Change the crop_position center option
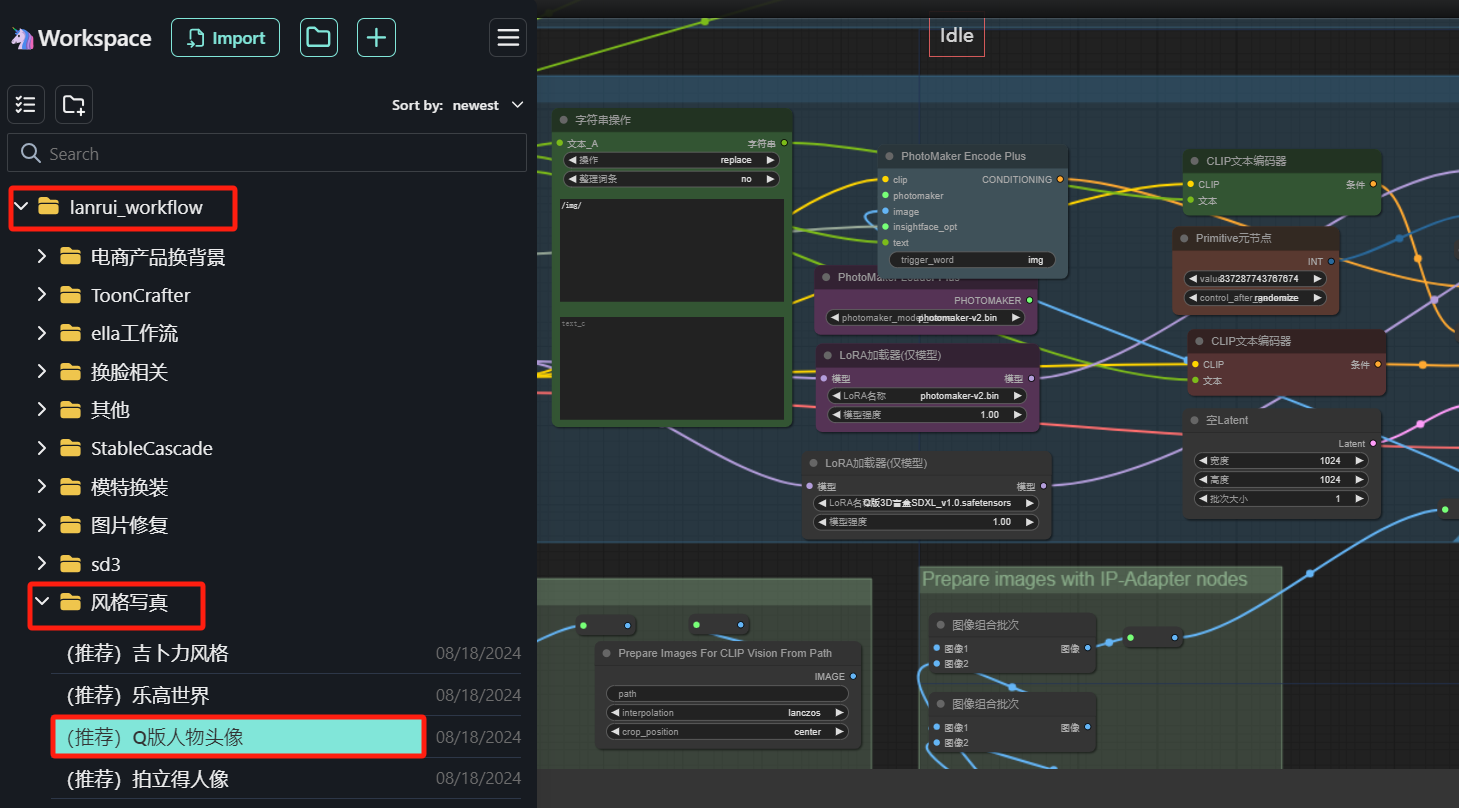The image size is (1459, 808). pos(727,732)
